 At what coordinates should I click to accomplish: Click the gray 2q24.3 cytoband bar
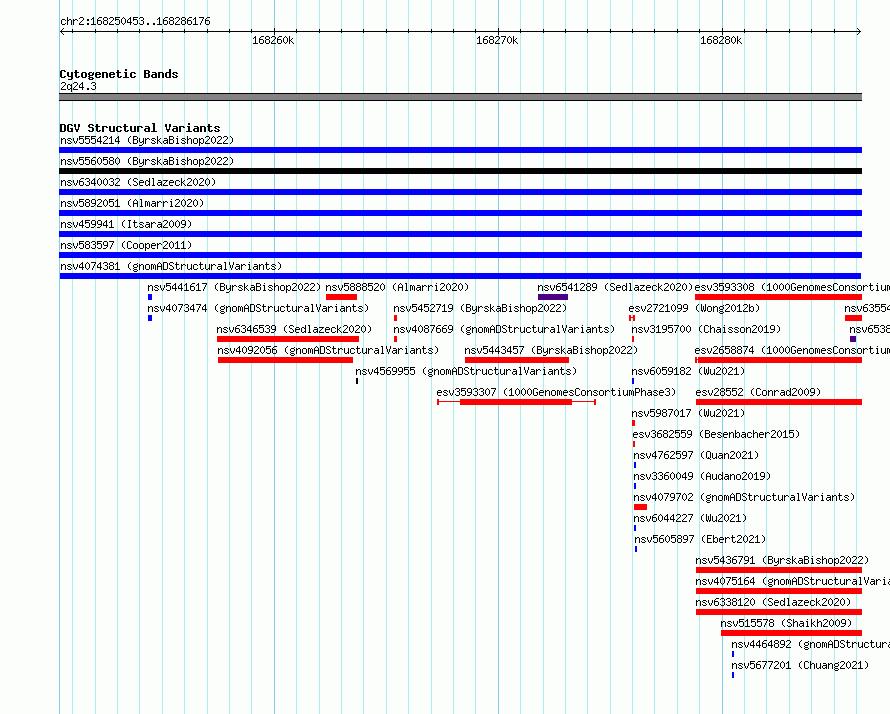tap(460, 97)
